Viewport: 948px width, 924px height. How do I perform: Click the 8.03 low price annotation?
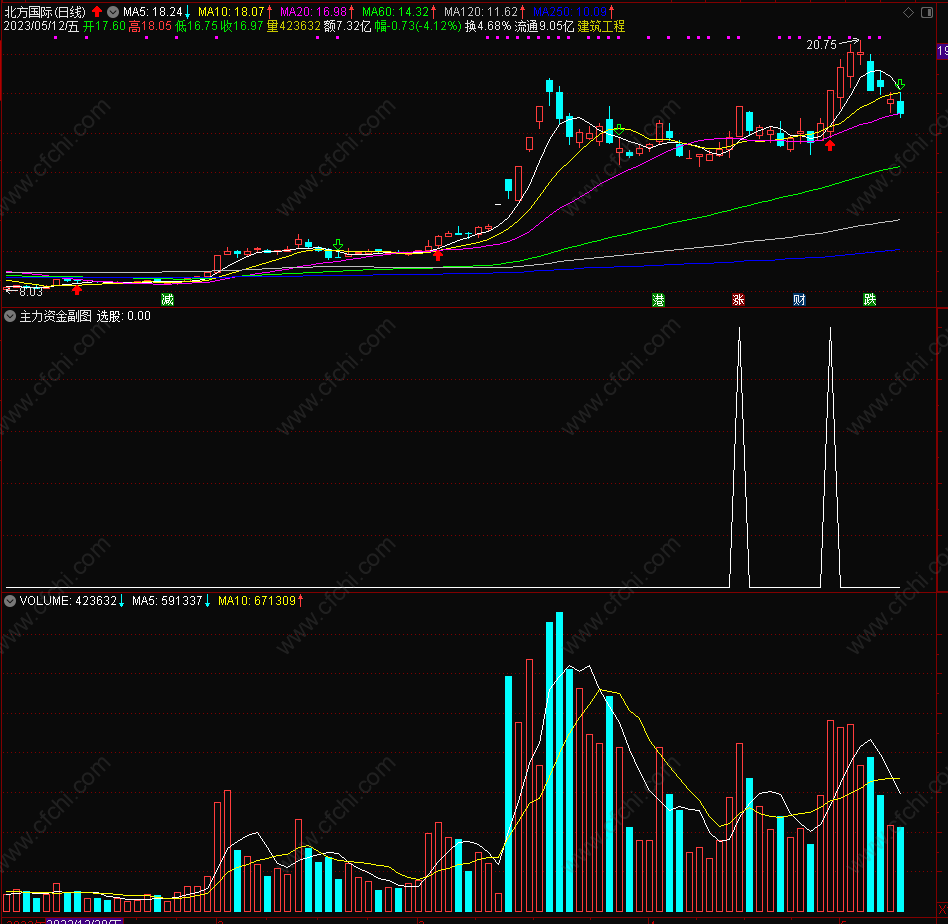pyautogui.click(x=31, y=292)
